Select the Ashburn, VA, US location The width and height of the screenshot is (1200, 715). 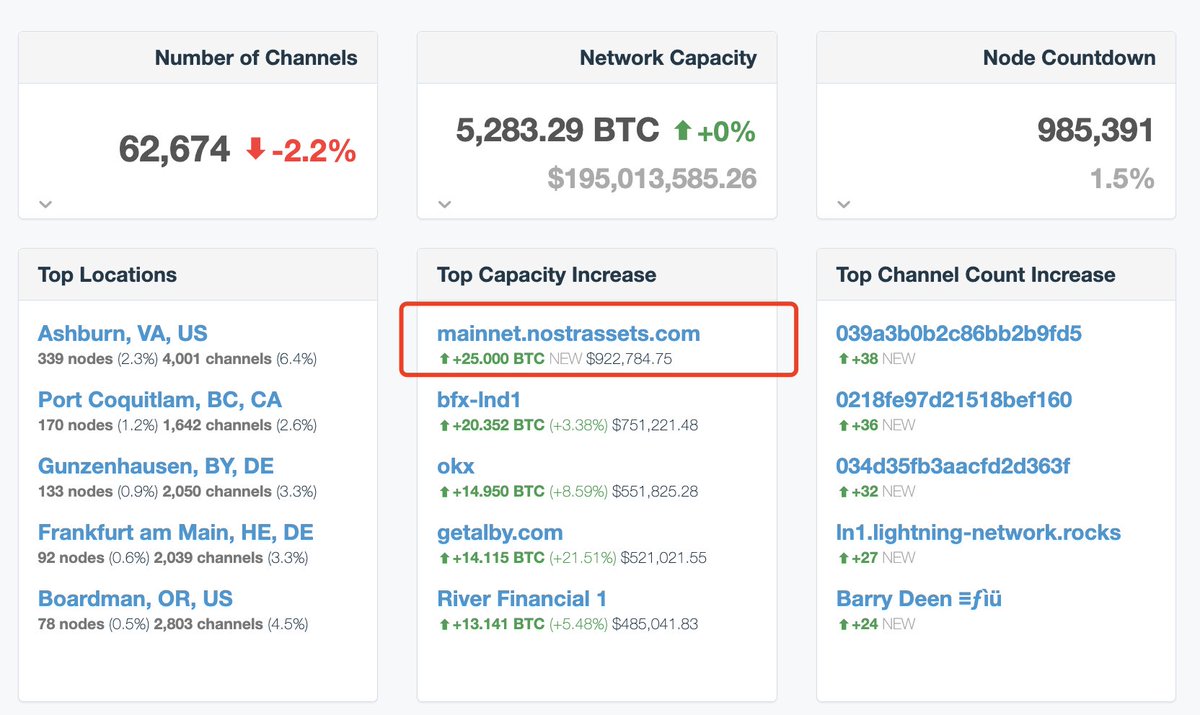tap(123, 332)
